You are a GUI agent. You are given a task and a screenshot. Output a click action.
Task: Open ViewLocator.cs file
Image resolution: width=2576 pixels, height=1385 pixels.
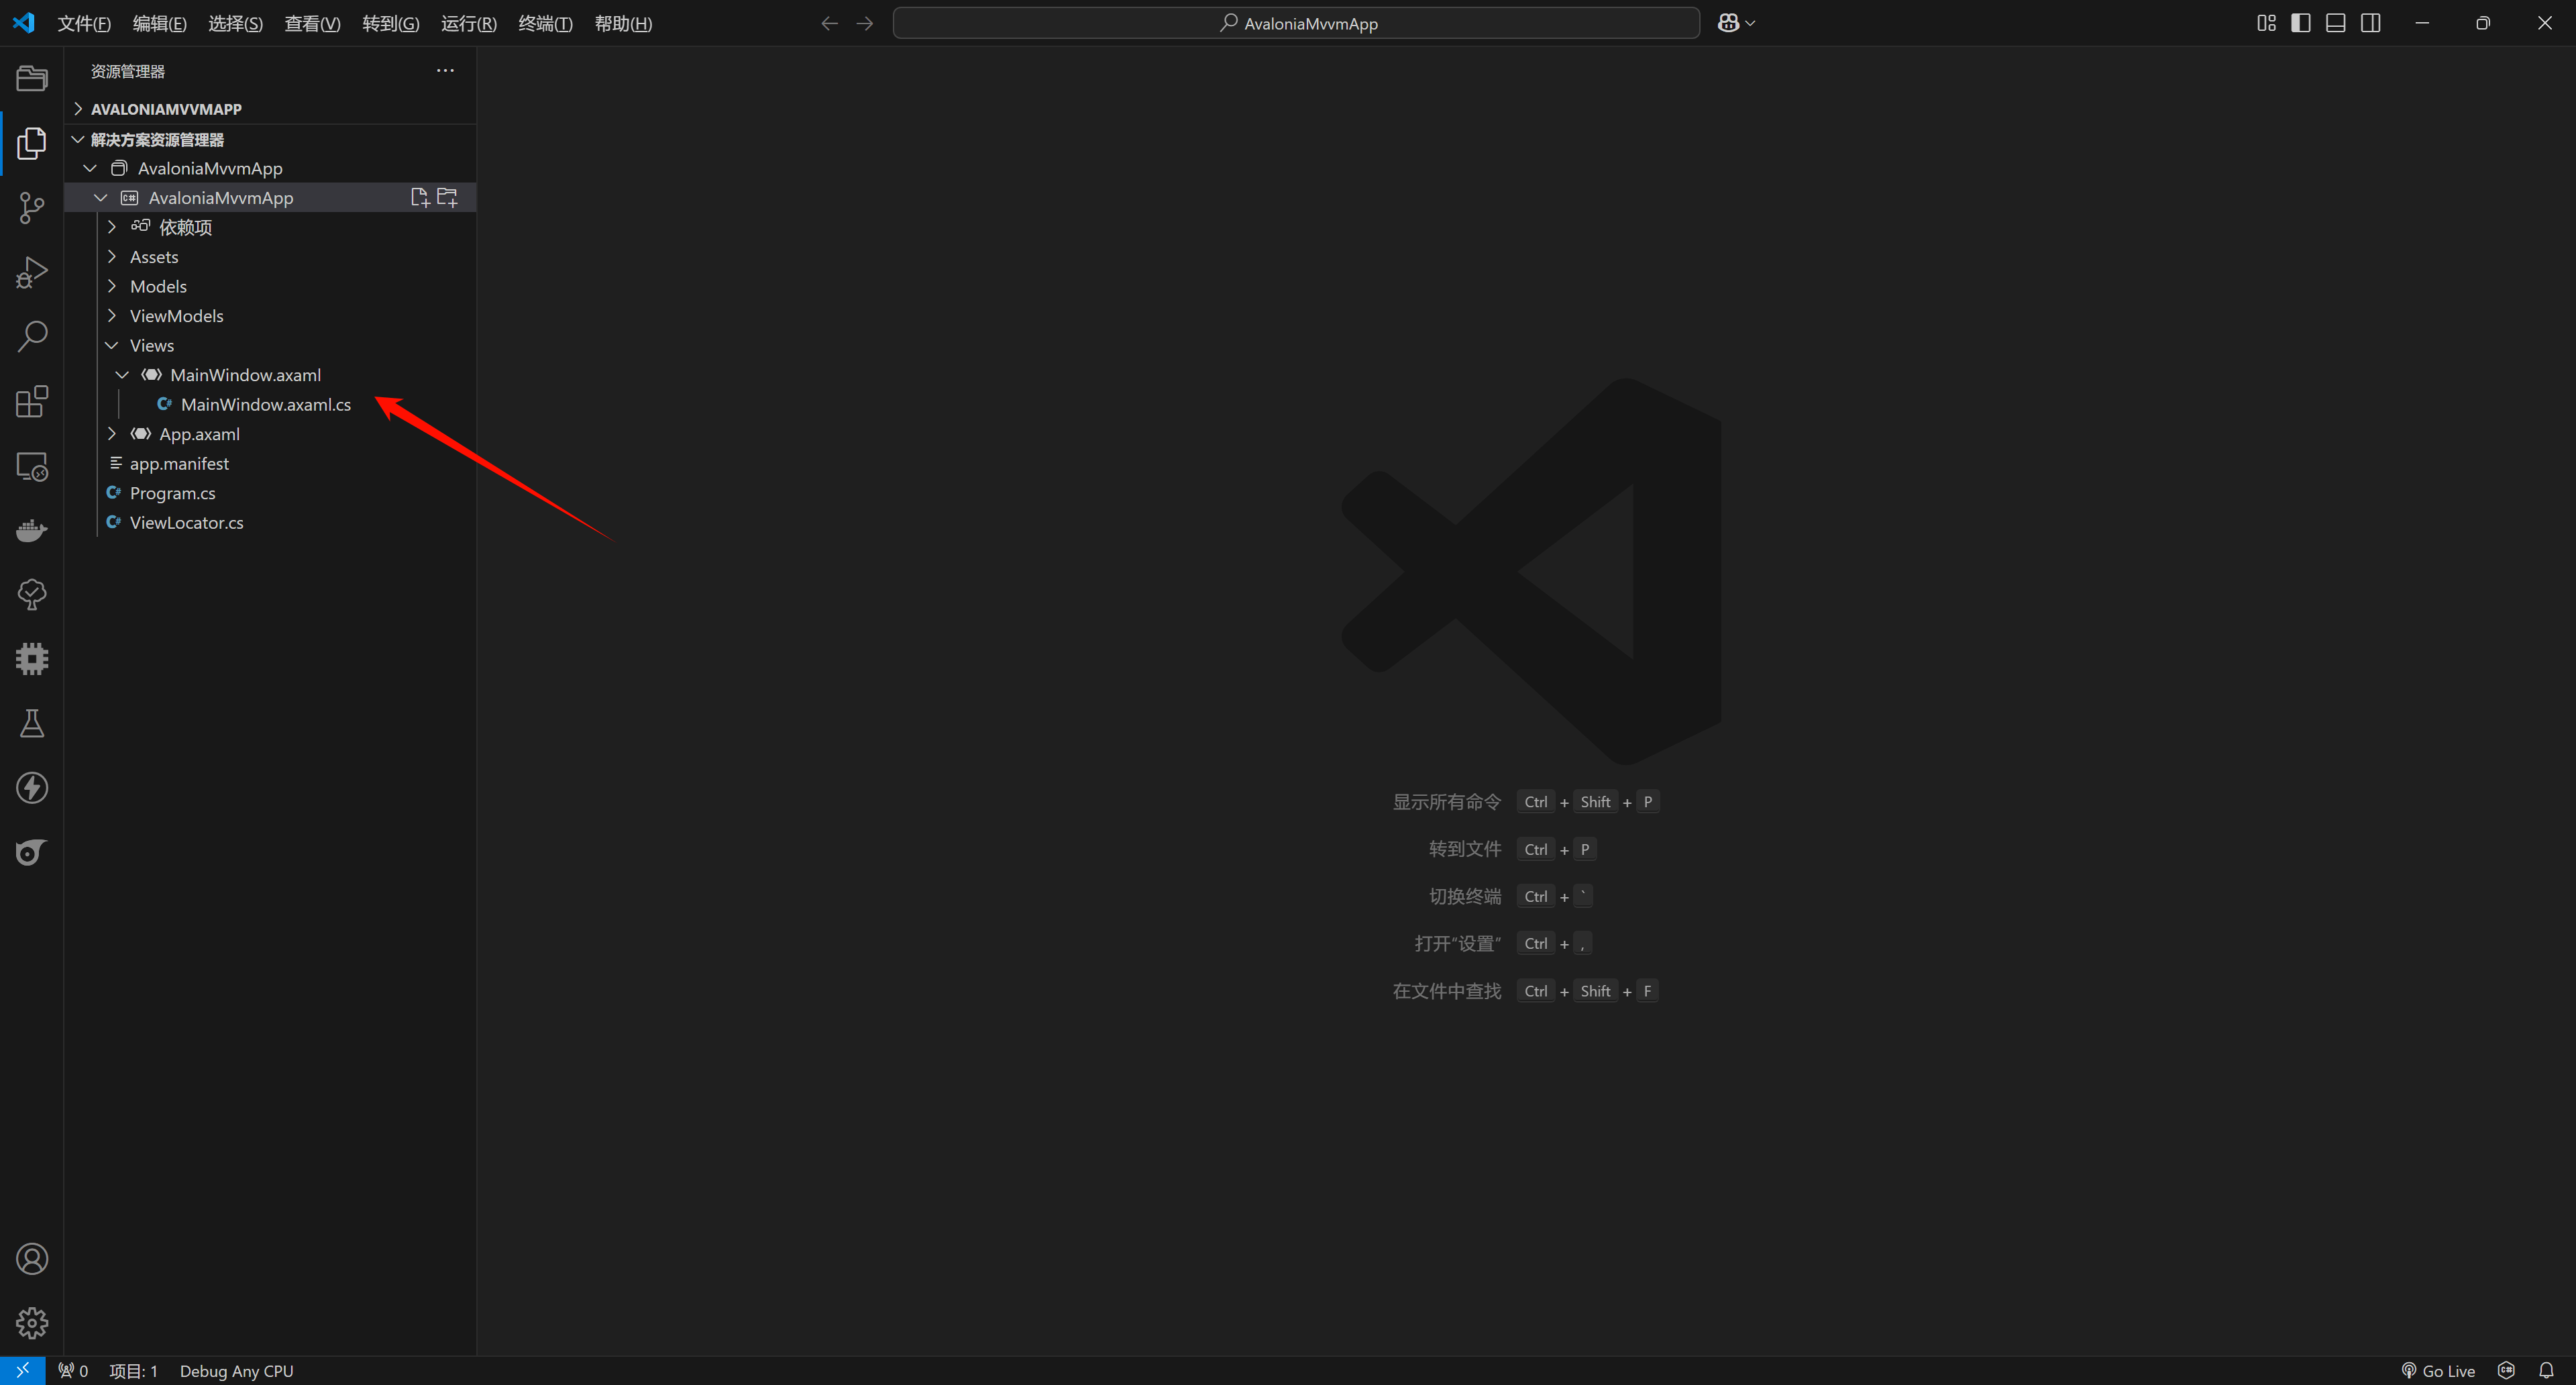tap(187, 522)
